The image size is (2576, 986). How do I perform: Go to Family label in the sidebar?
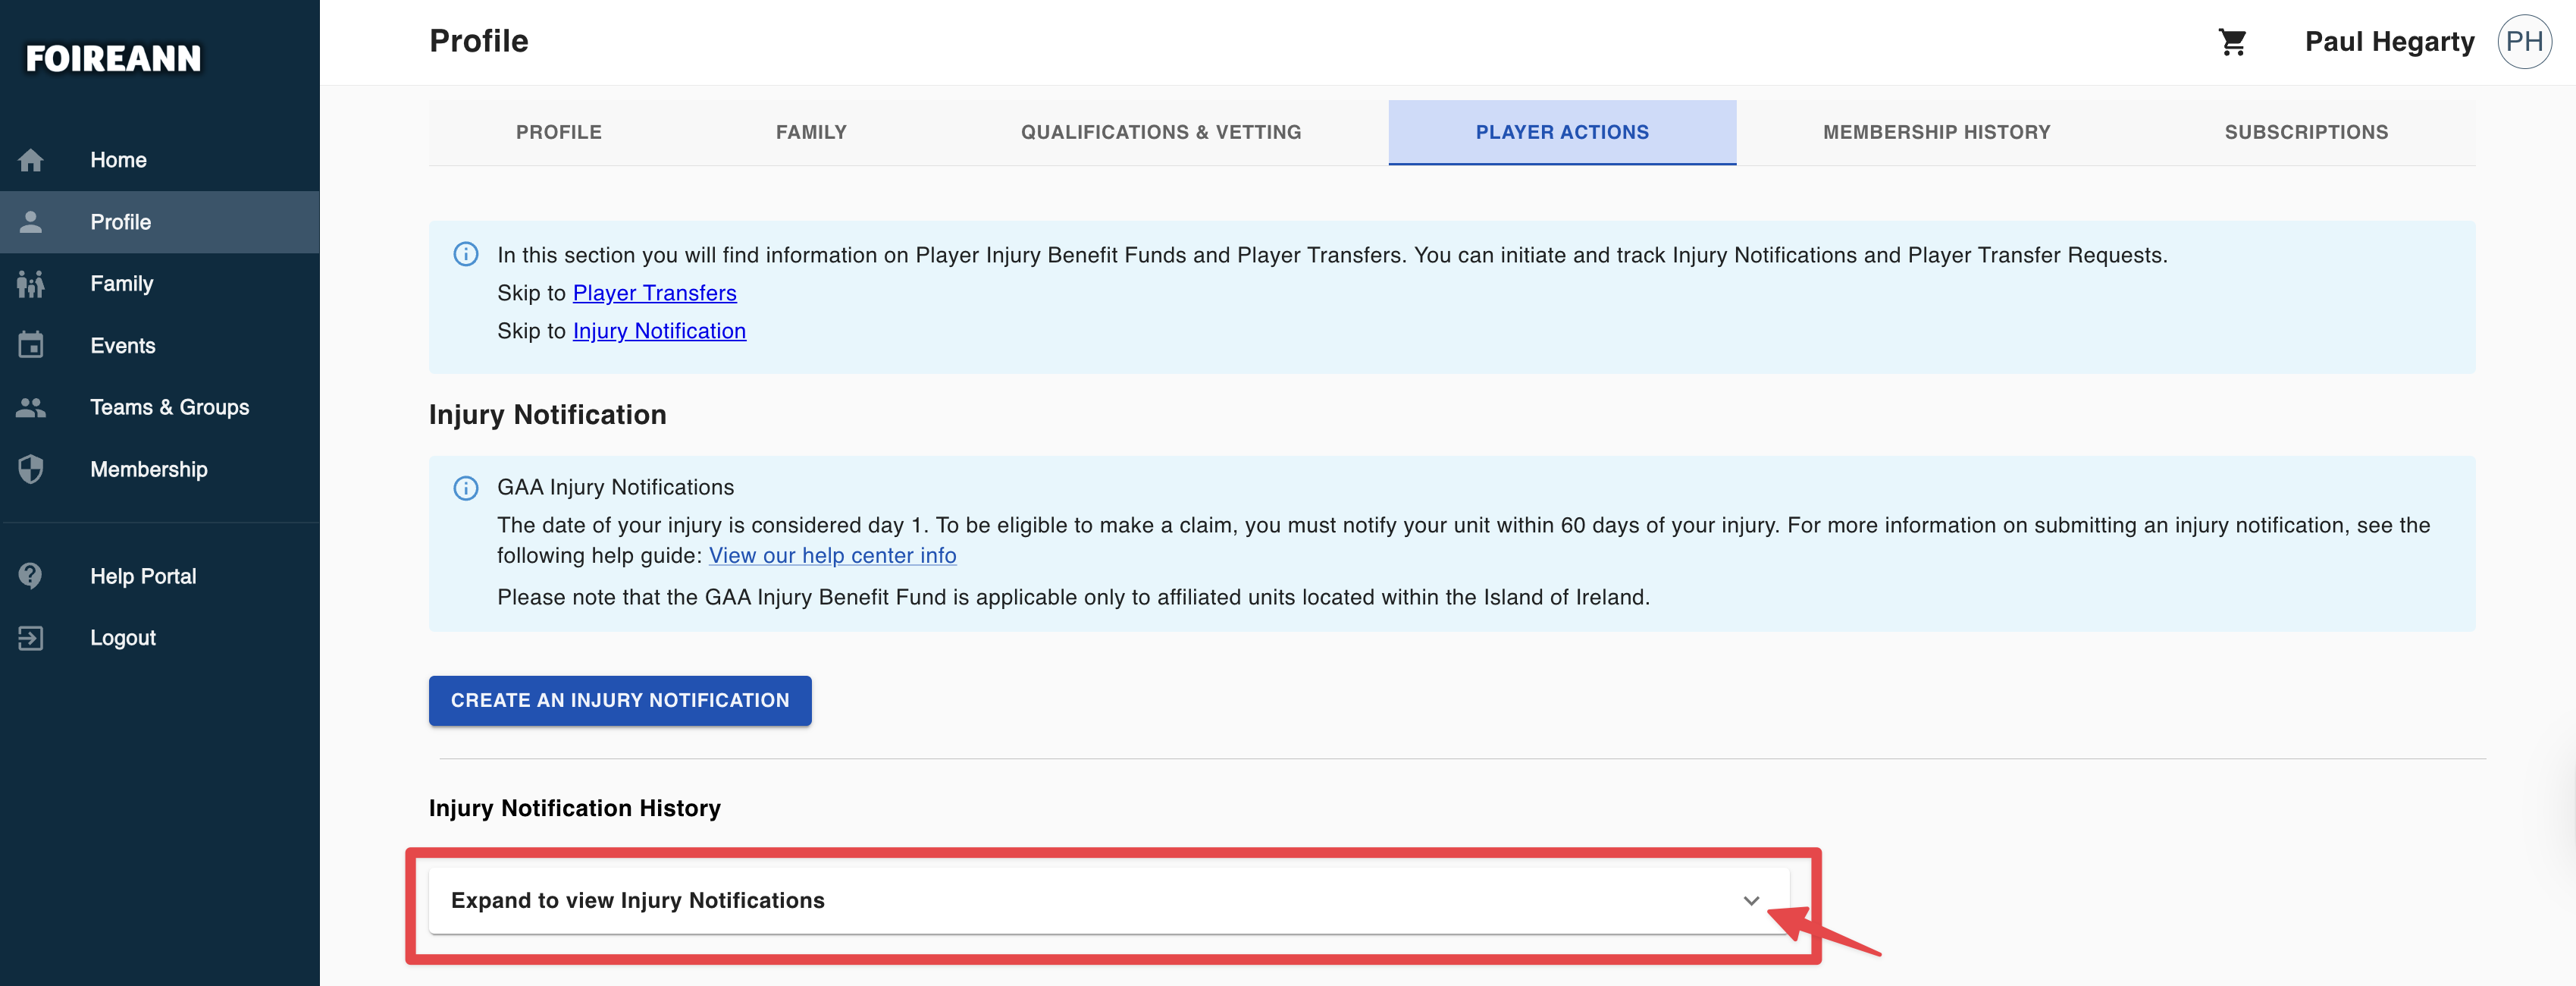coord(121,284)
